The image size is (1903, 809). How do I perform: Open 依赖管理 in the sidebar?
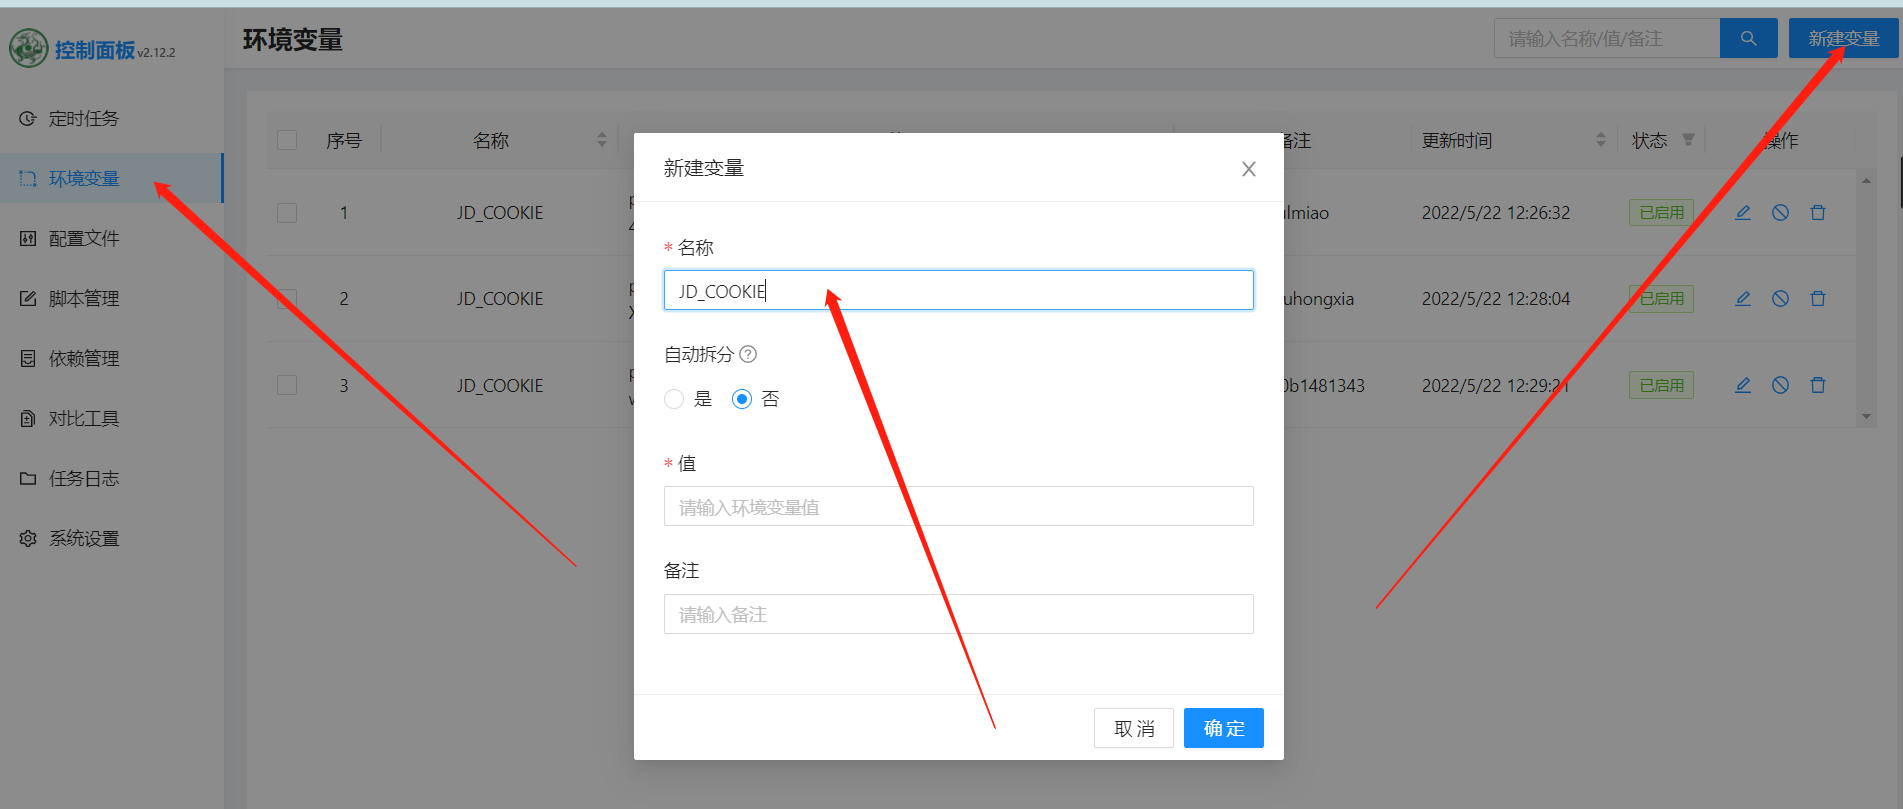111,358
